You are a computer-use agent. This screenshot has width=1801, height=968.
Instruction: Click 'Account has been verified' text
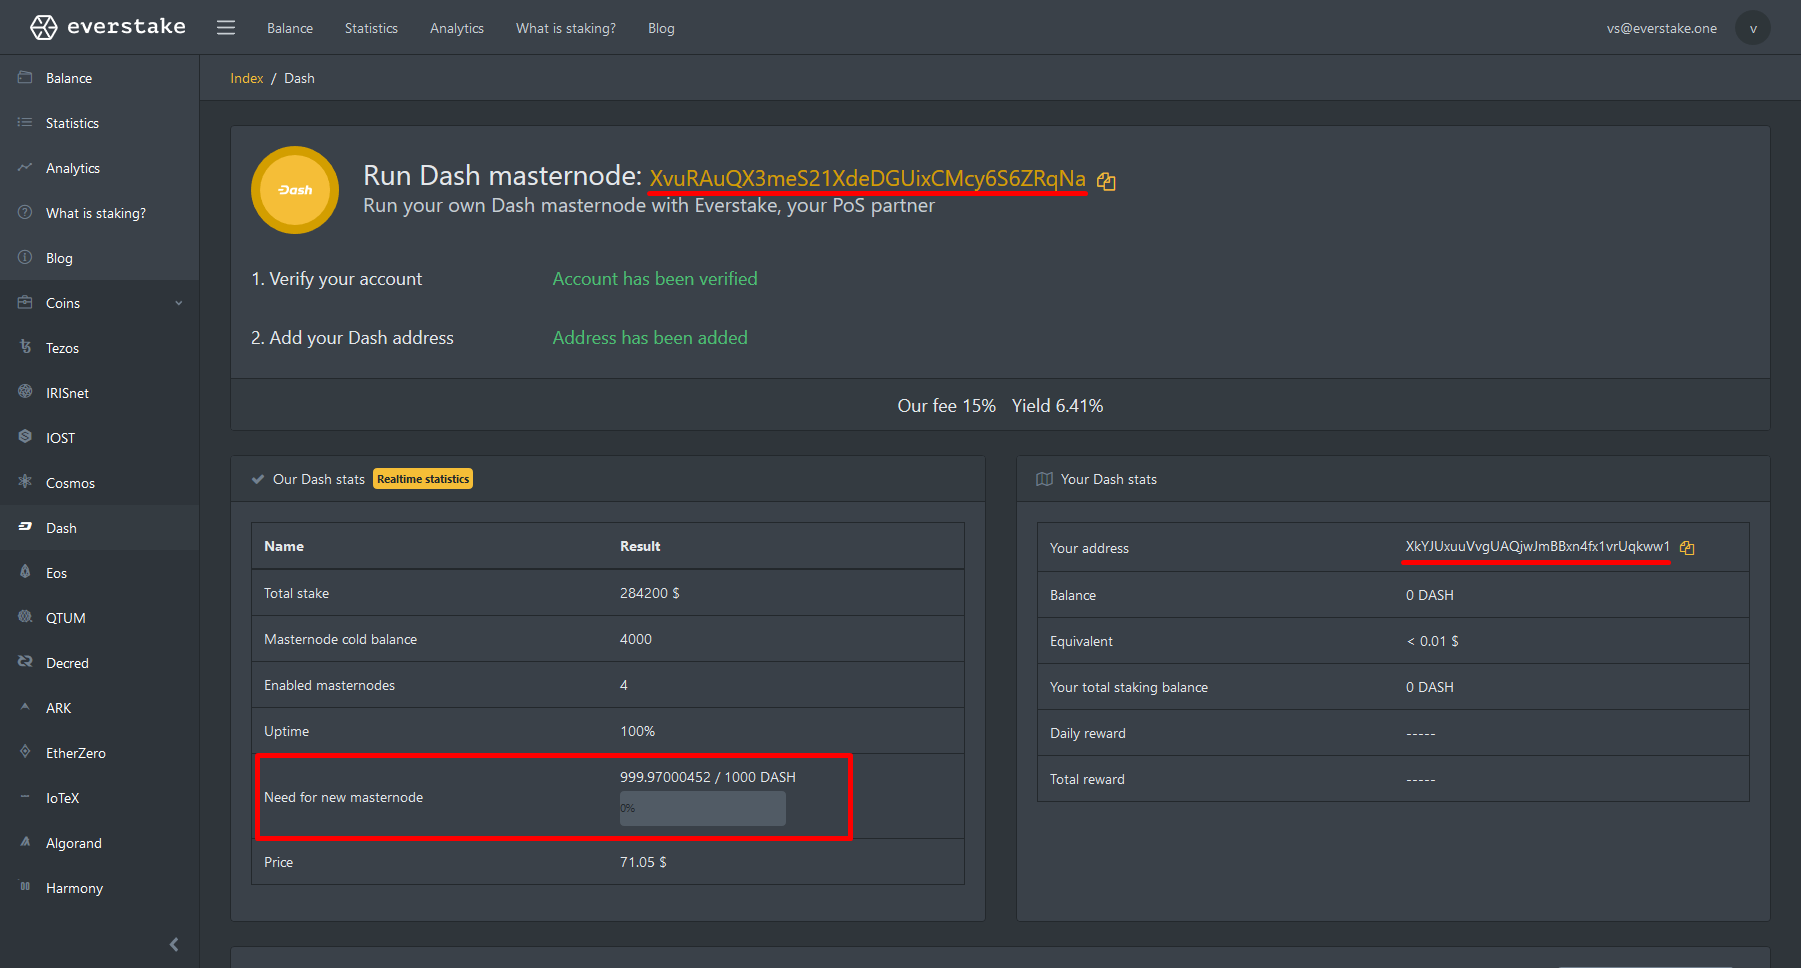pyautogui.click(x=655, y=279)
